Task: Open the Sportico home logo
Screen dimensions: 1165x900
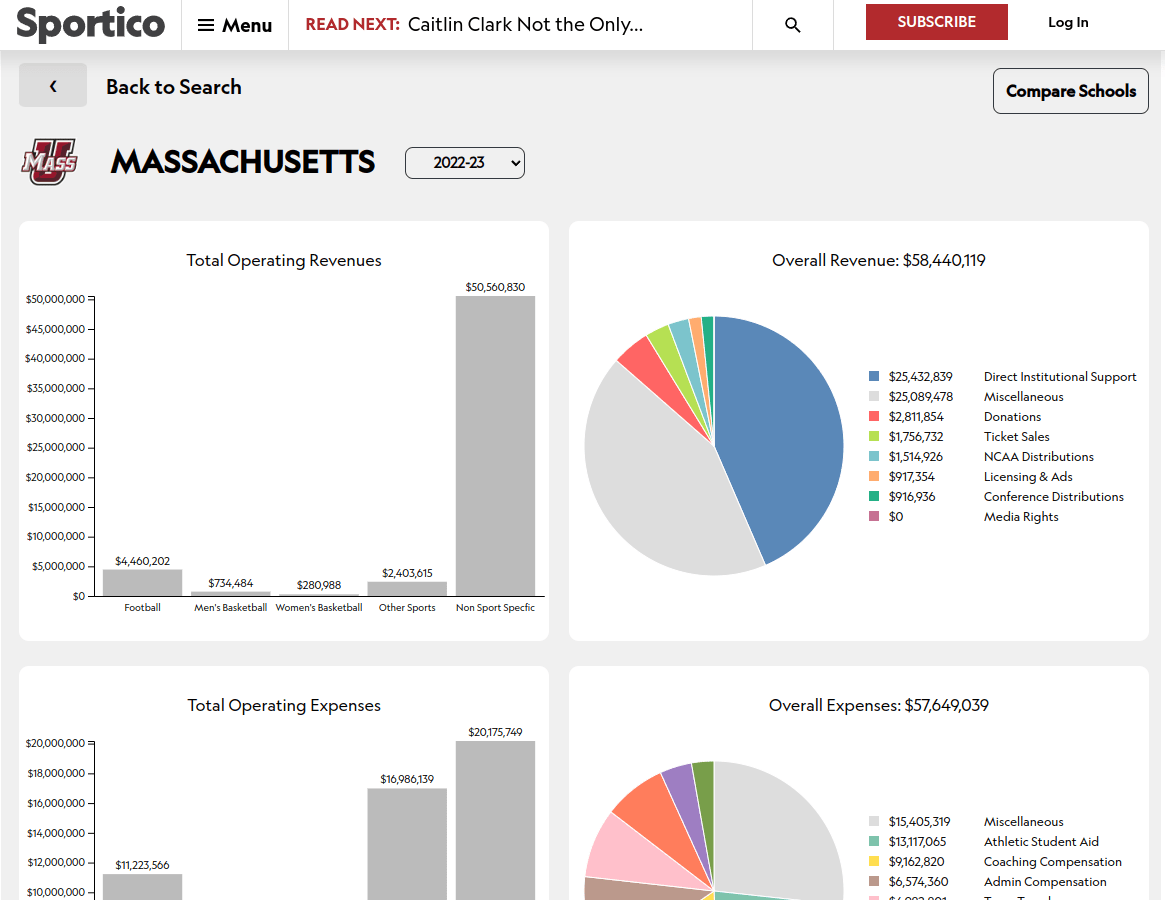Action: (x=90, y=24)
